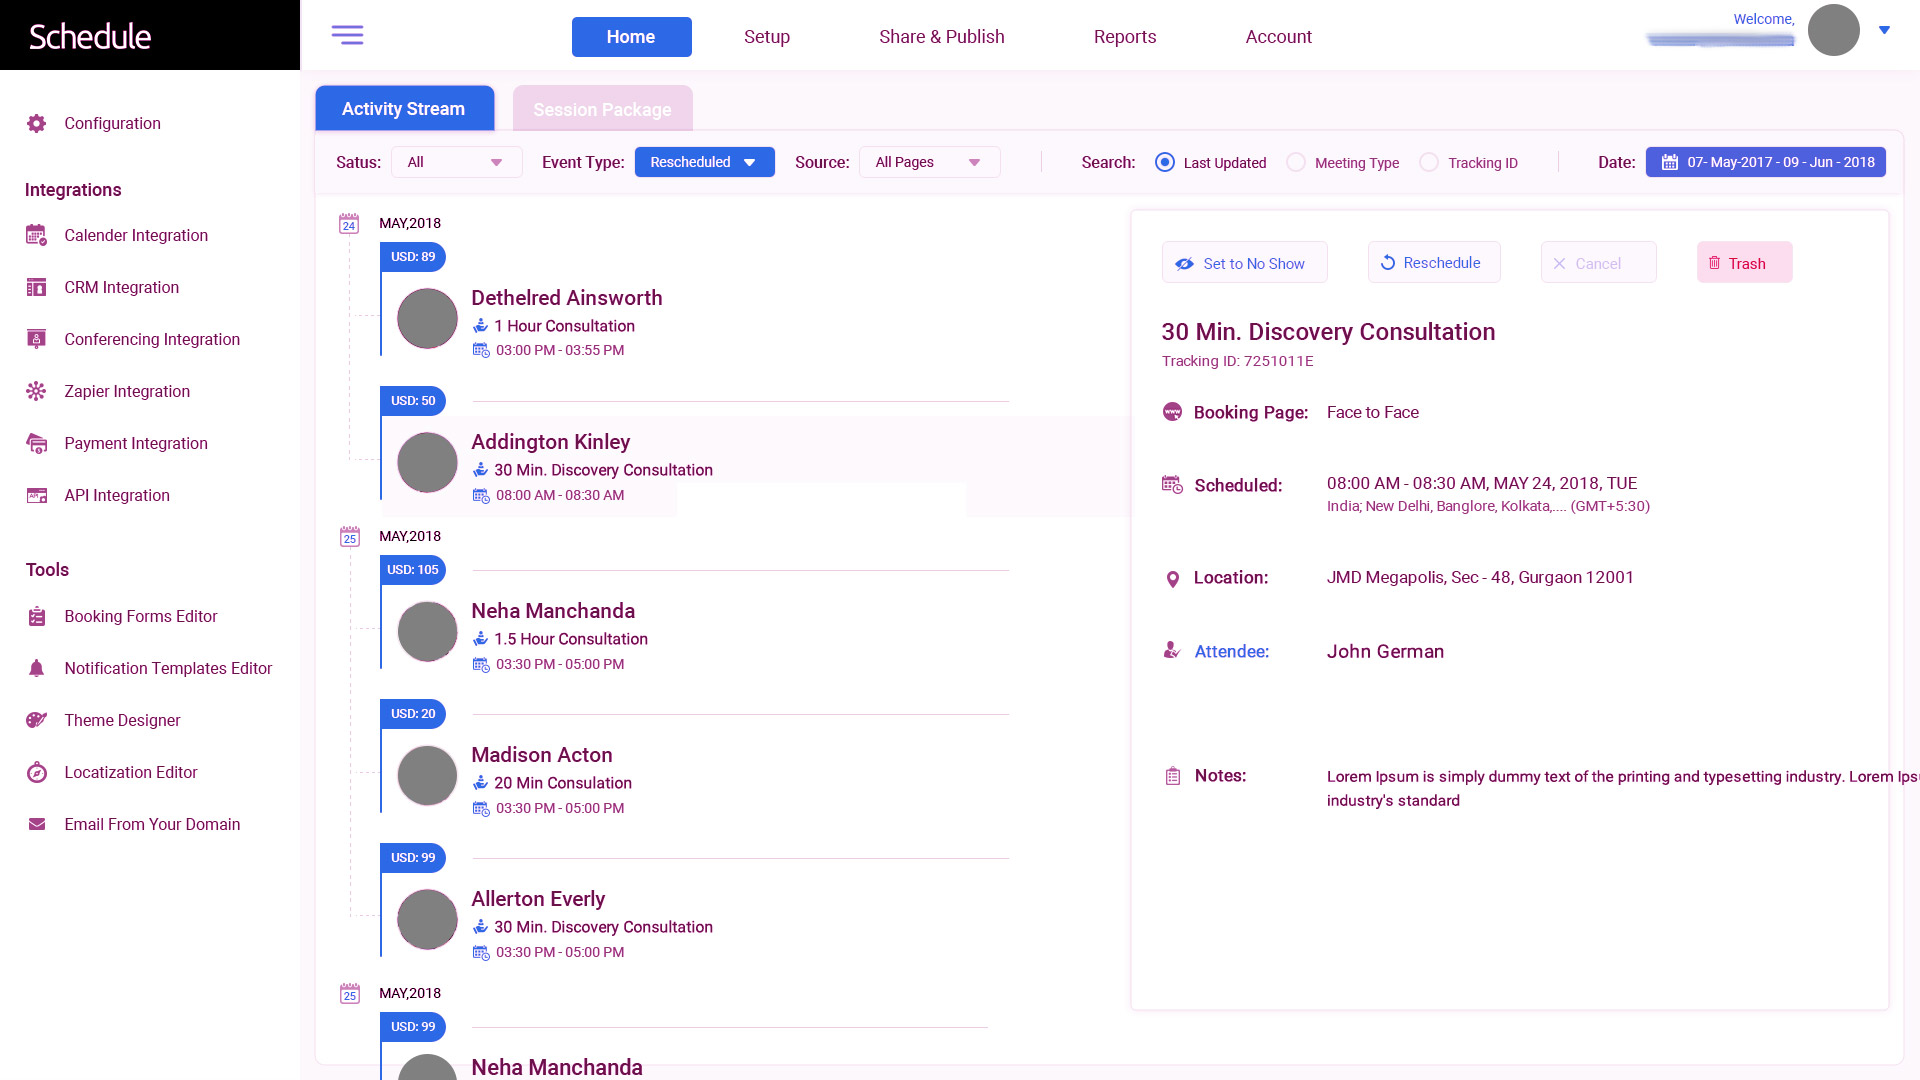Open the Event Type Rescheduled dropdown

[704, 162]
